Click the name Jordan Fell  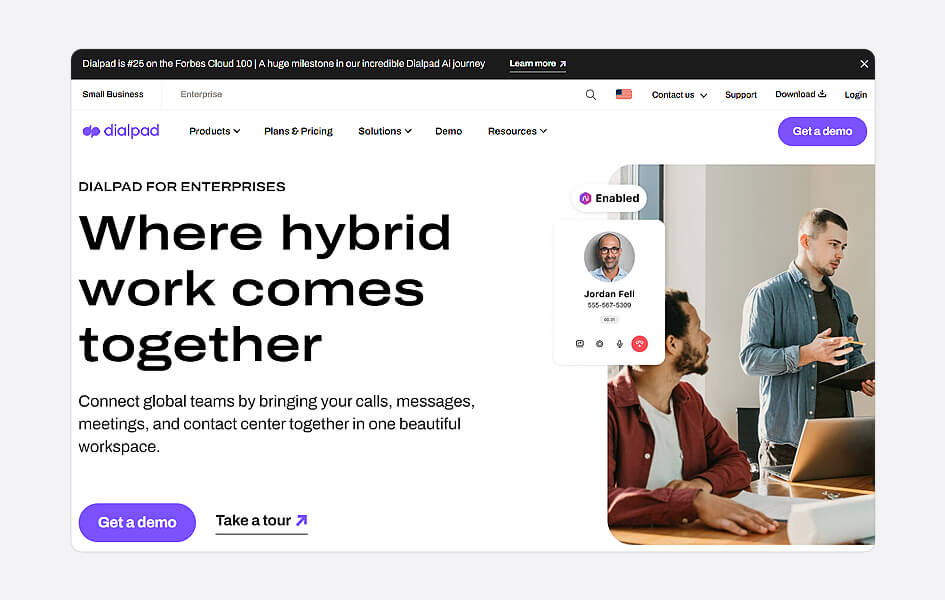click(x=609, y=294)
